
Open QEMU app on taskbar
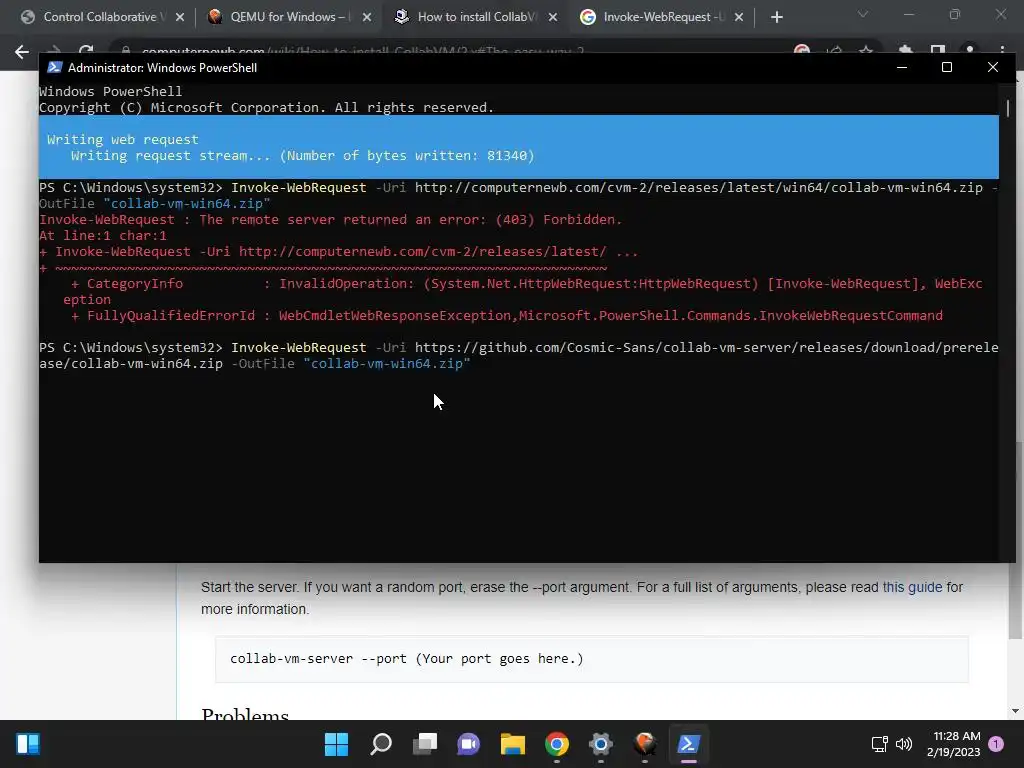tap(645, 744)
